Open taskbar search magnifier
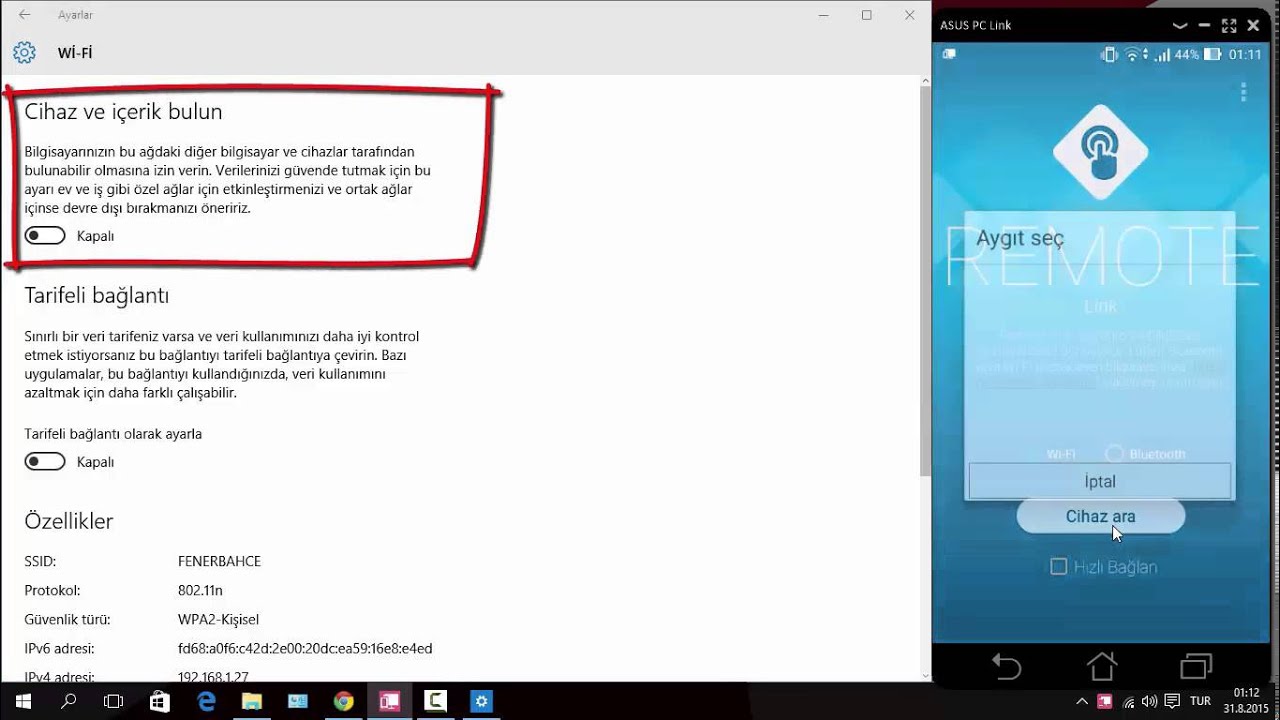The width and height of the screenshot is (1280, 720). tap(69, 701)
